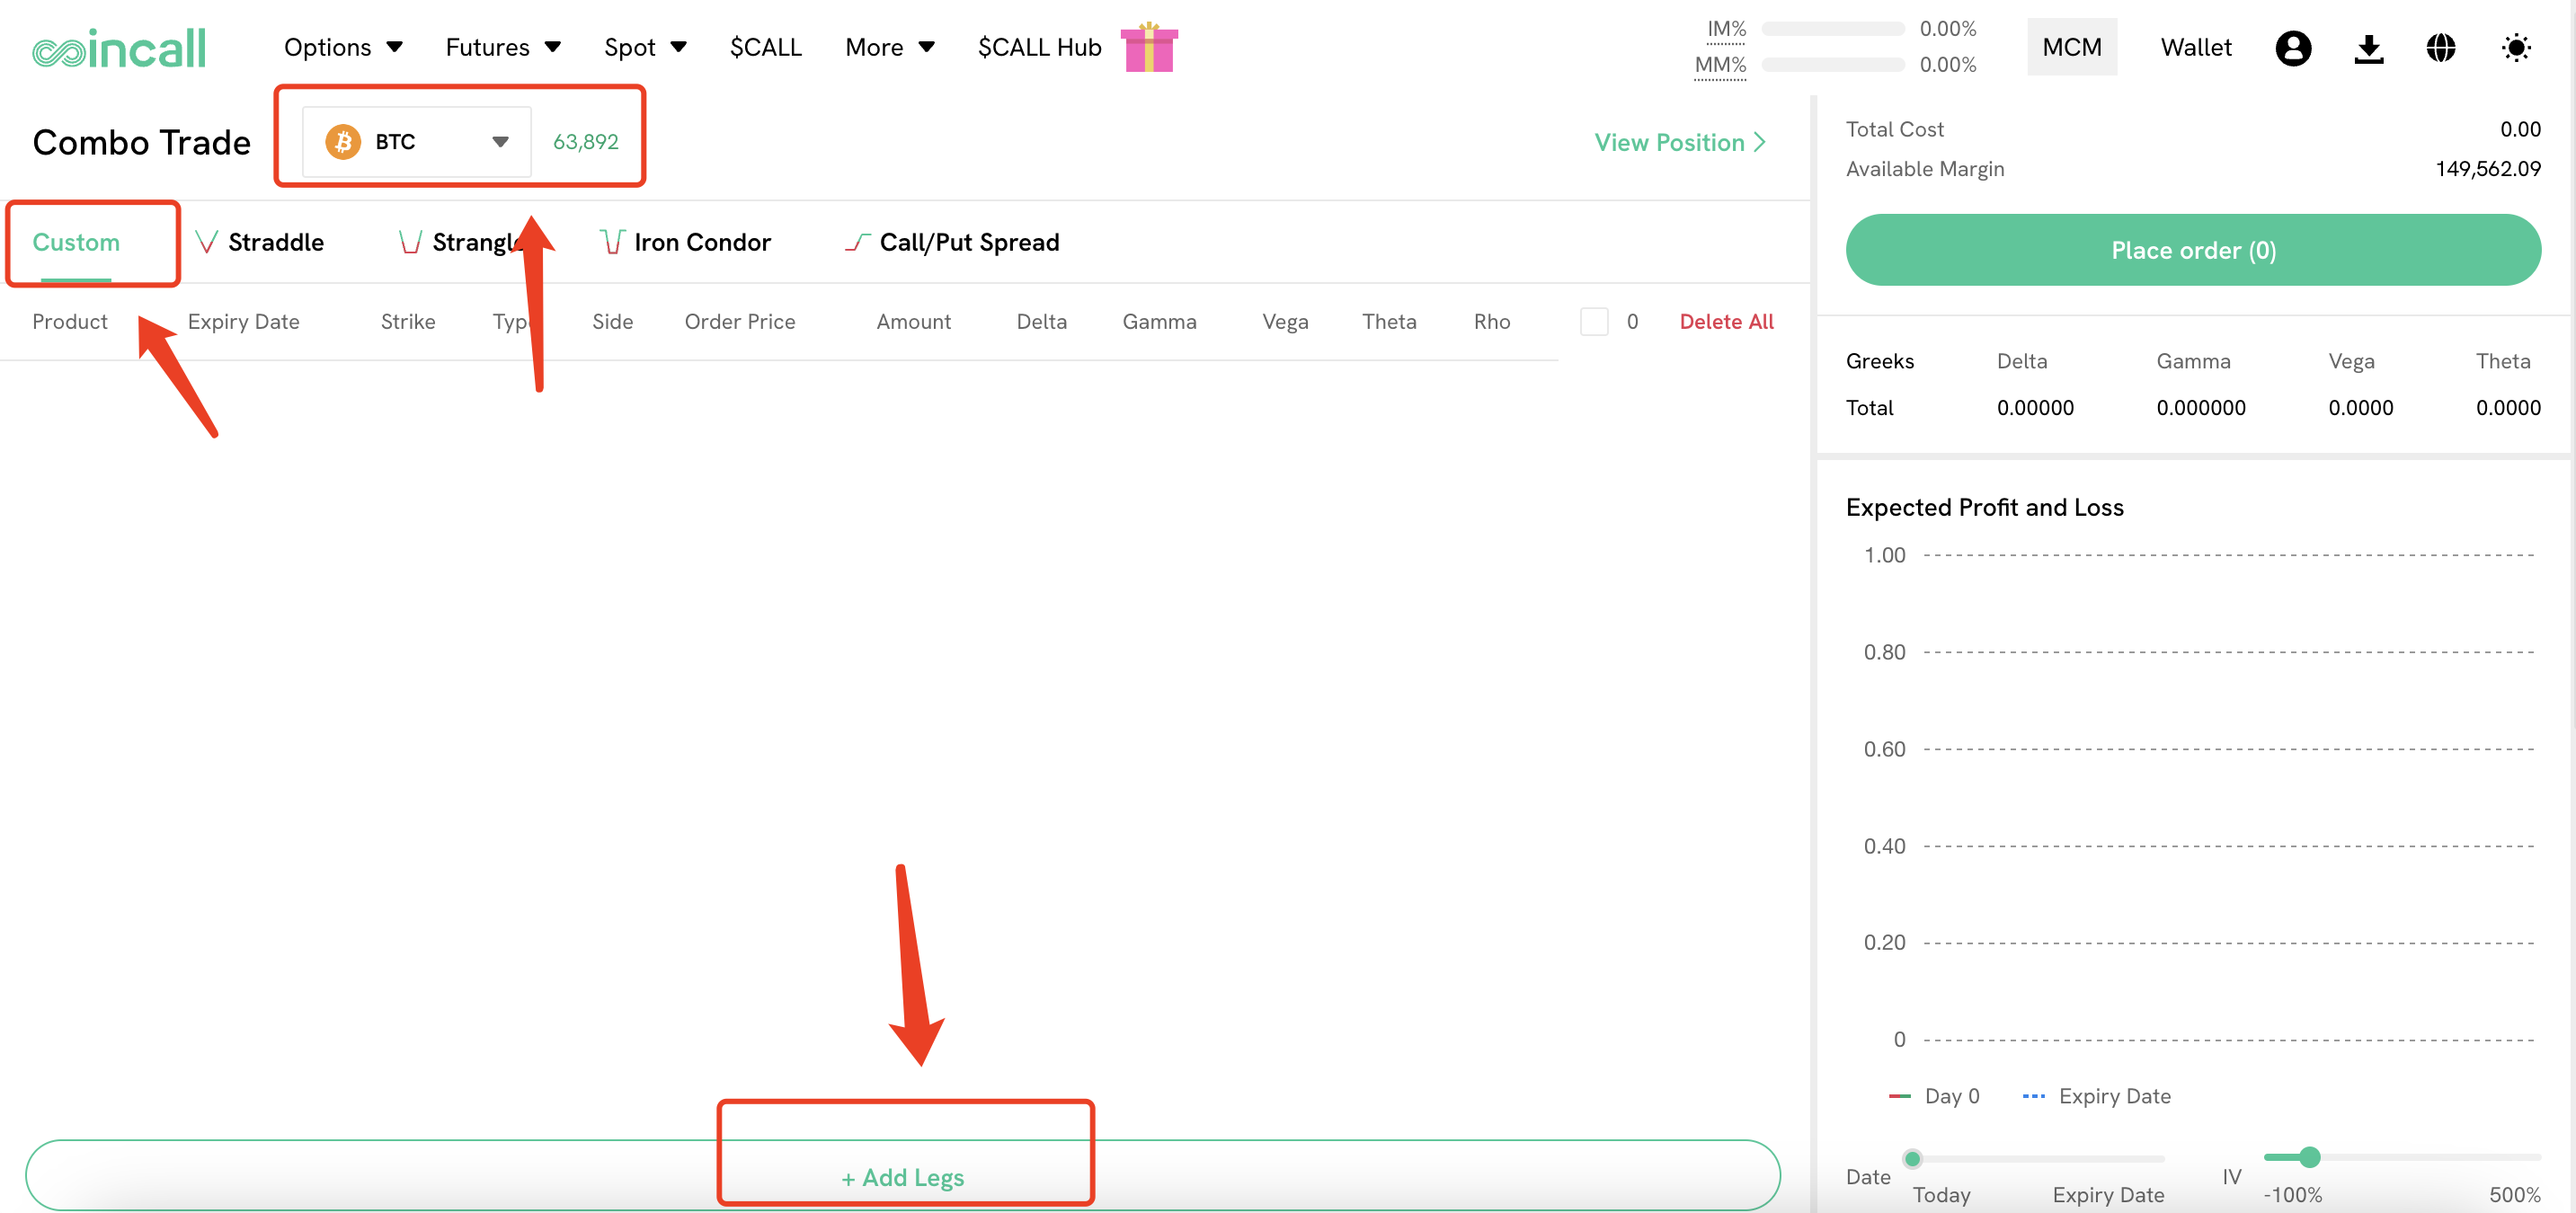
Task: Open the BTC asset selector dropdown
Action: [x=418, y=142]
